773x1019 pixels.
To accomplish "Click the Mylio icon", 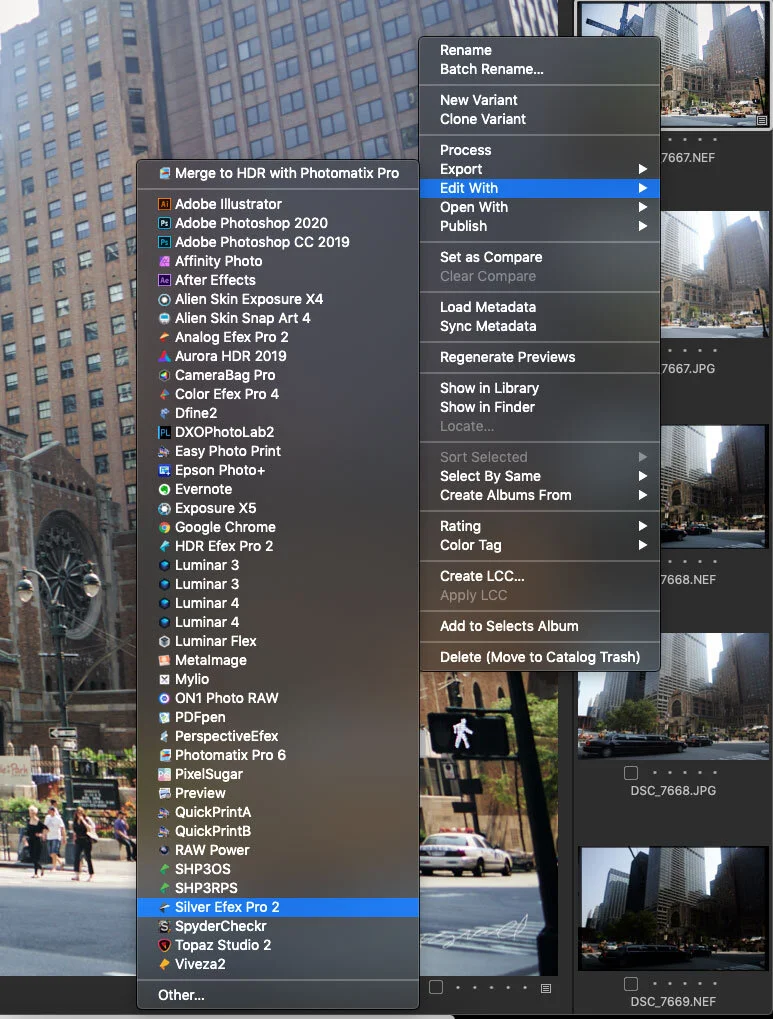I will click(x=164, y=679).
